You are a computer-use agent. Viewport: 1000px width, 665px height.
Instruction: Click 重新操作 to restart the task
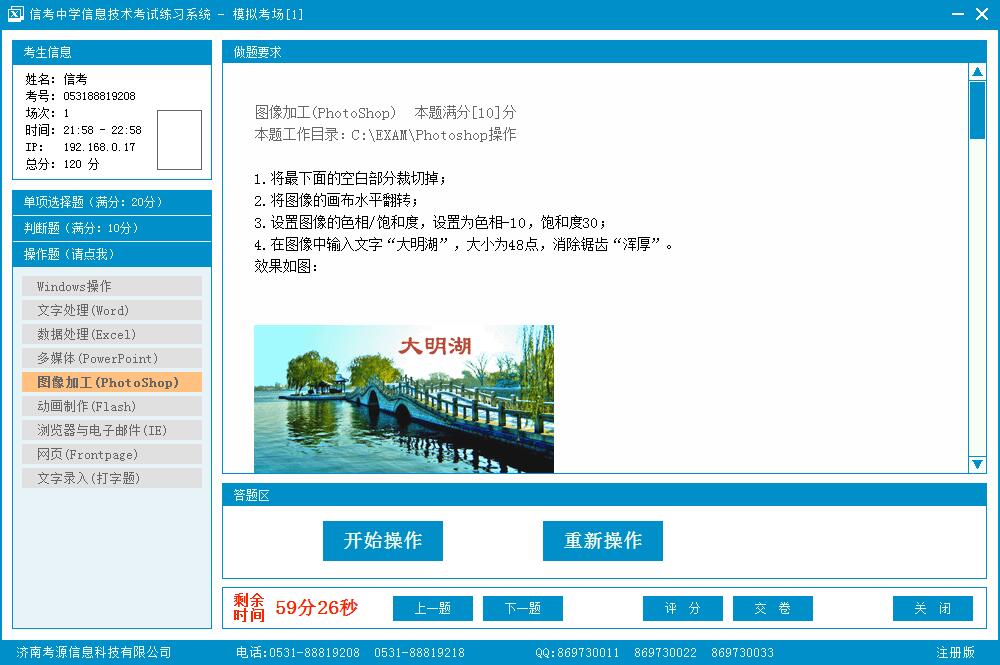[602, 540]
